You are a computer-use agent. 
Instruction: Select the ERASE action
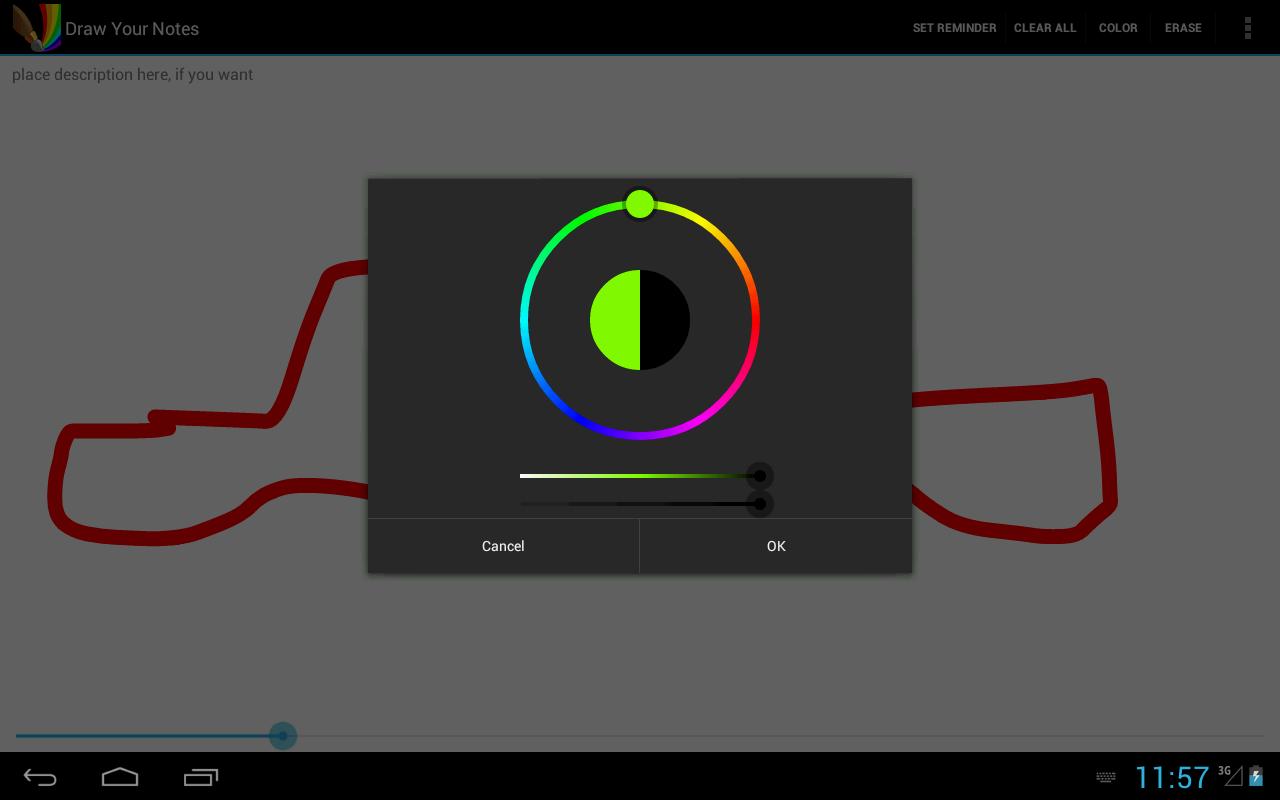pos(1183,28)
